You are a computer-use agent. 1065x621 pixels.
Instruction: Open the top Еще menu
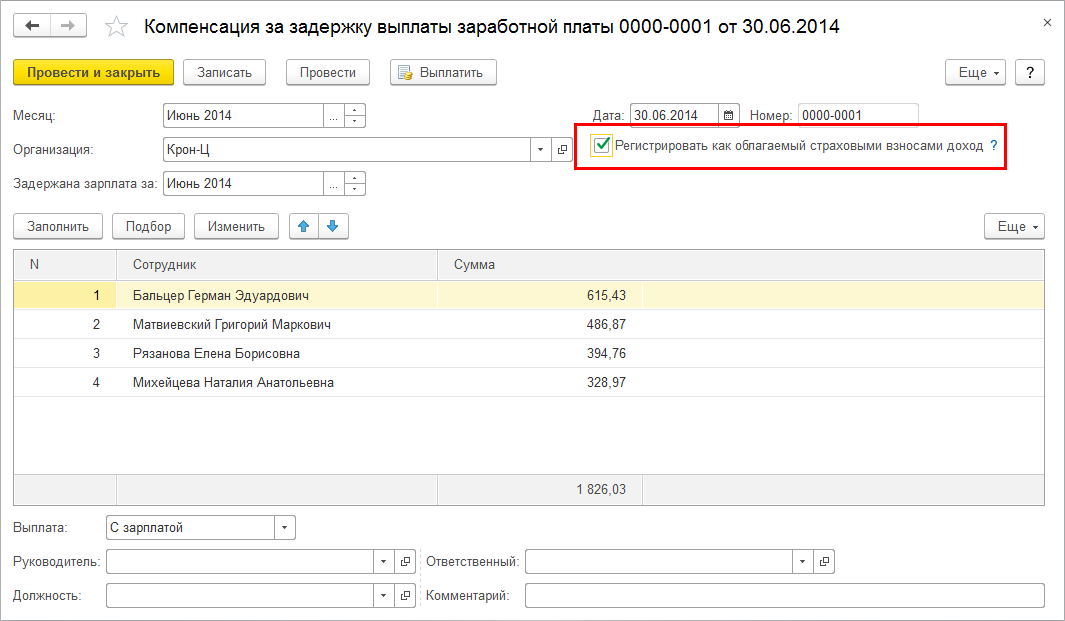[976, 72]
